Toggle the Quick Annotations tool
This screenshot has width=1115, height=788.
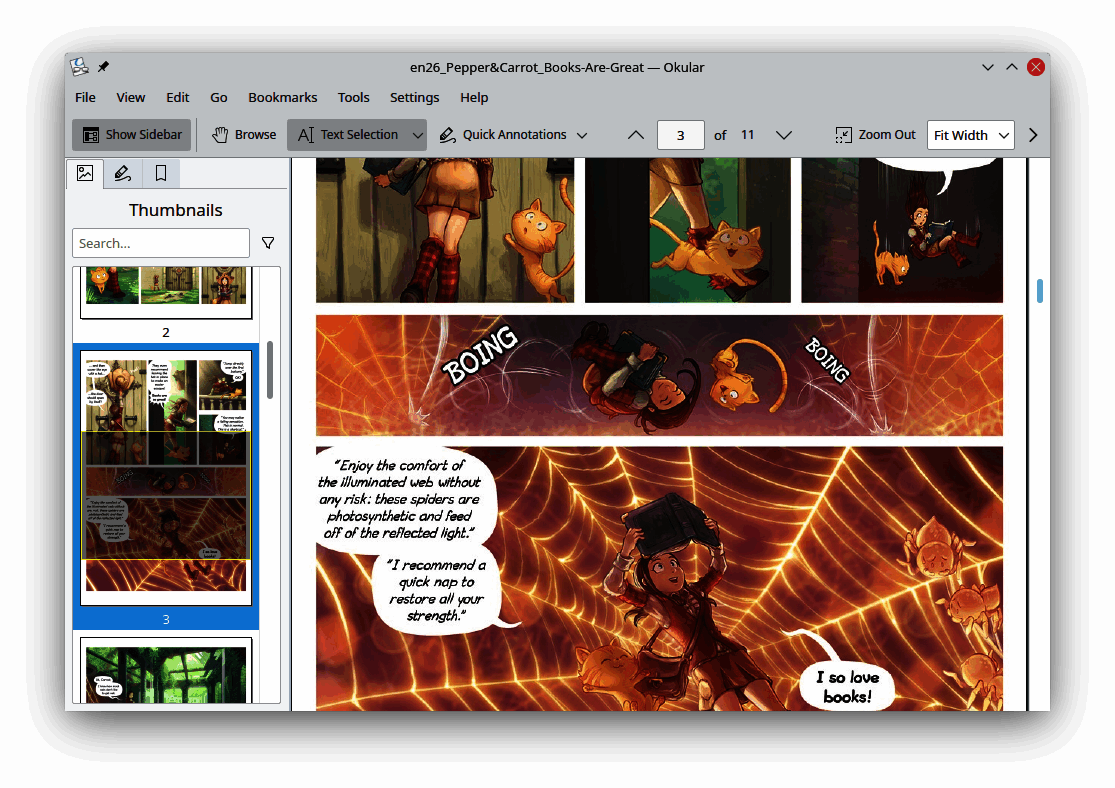pyautogui.click(x=503, y=135)
